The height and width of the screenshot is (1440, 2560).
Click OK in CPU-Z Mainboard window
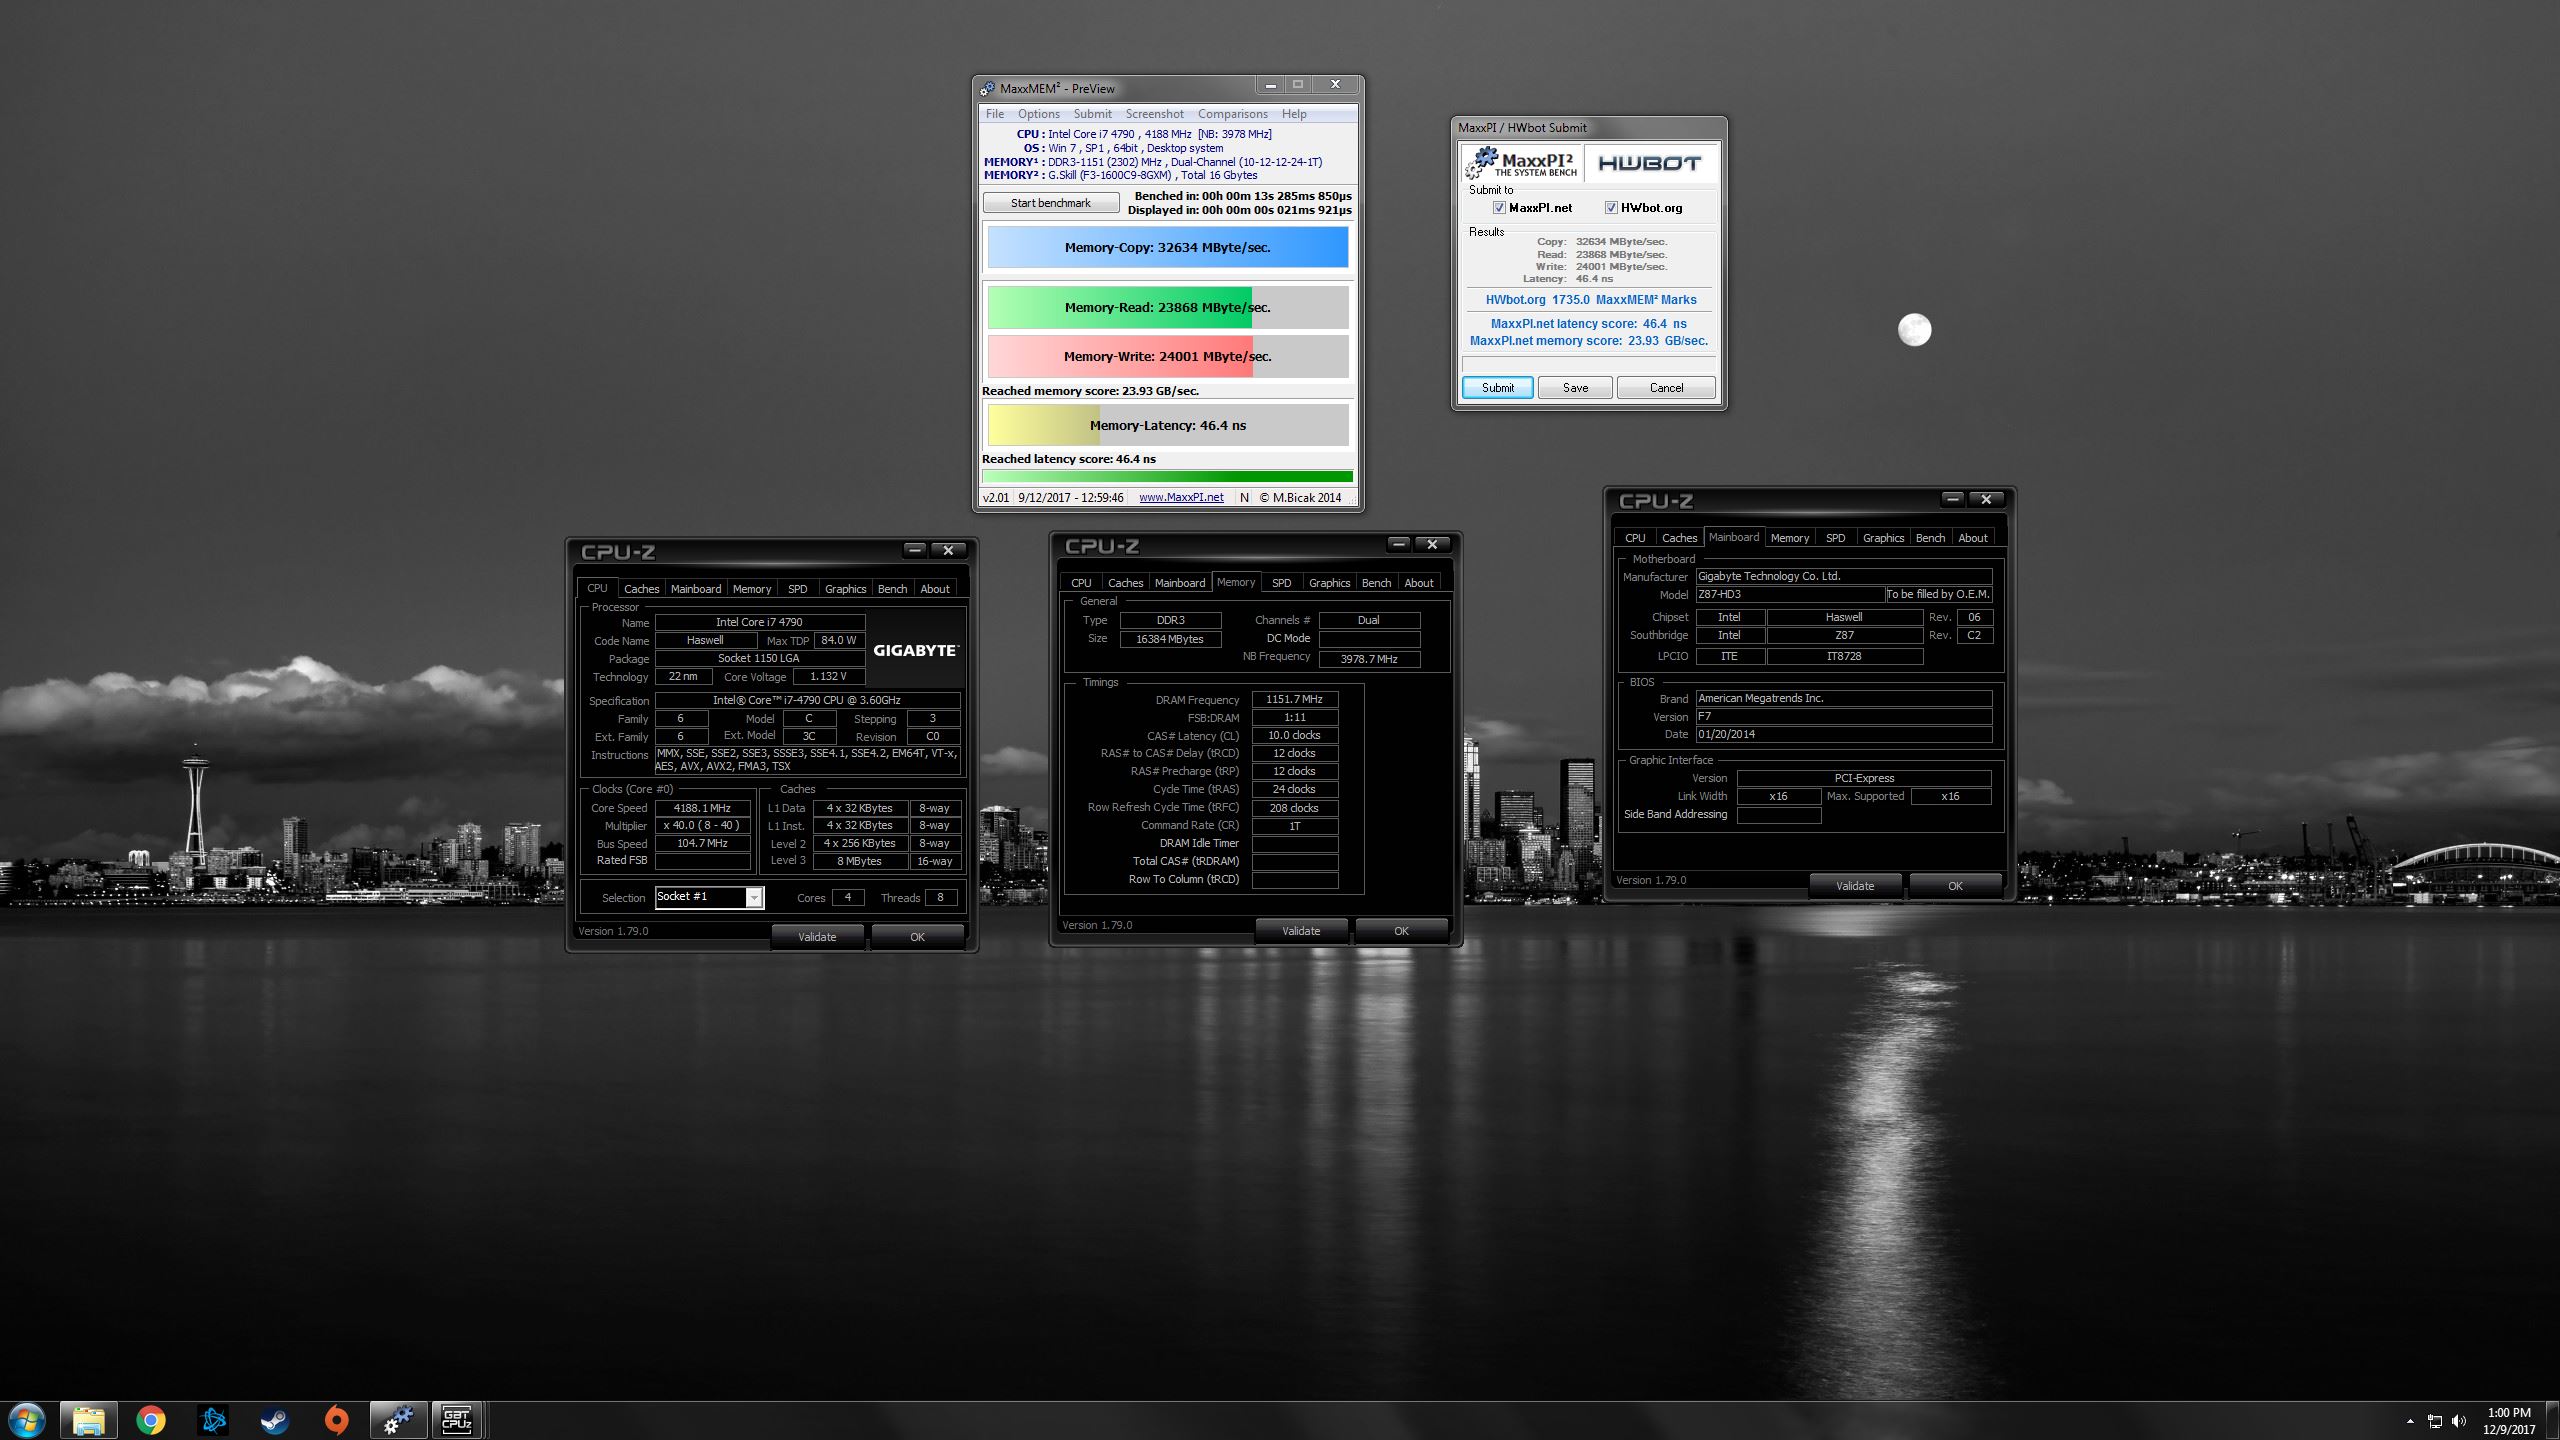coord(1955,886)
